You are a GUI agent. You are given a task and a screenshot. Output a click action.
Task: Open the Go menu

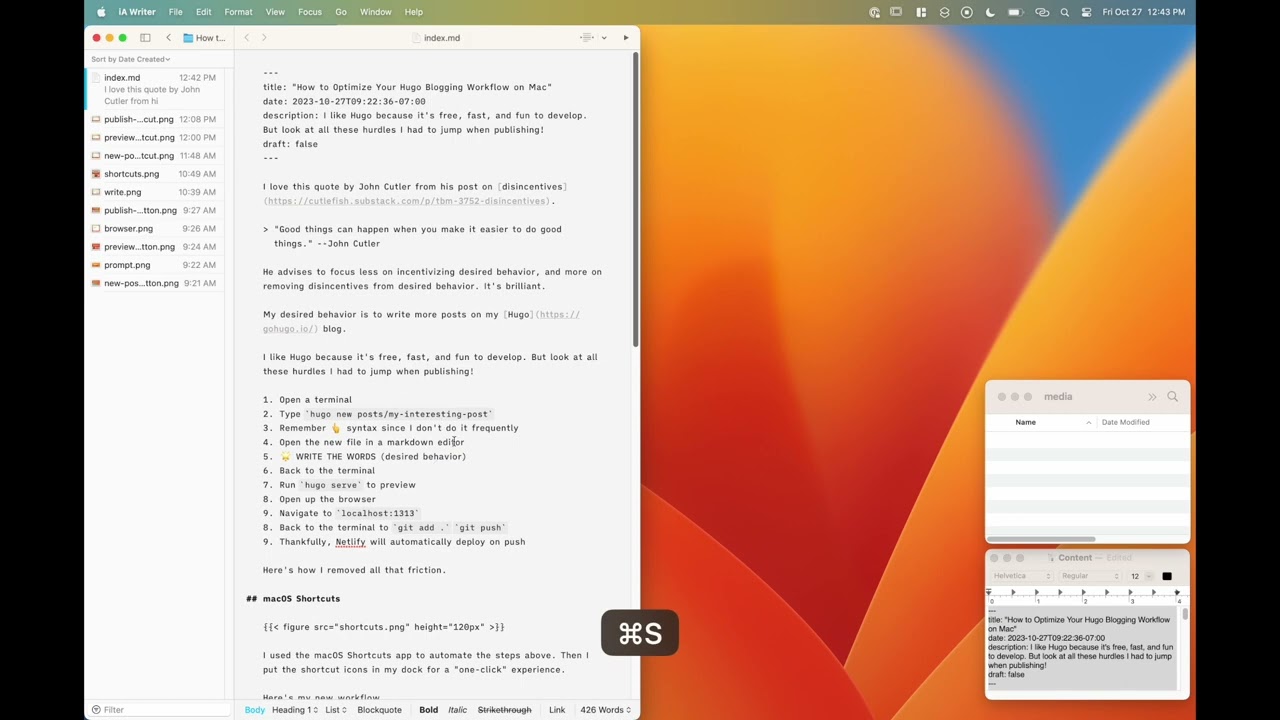coord(341,12)
